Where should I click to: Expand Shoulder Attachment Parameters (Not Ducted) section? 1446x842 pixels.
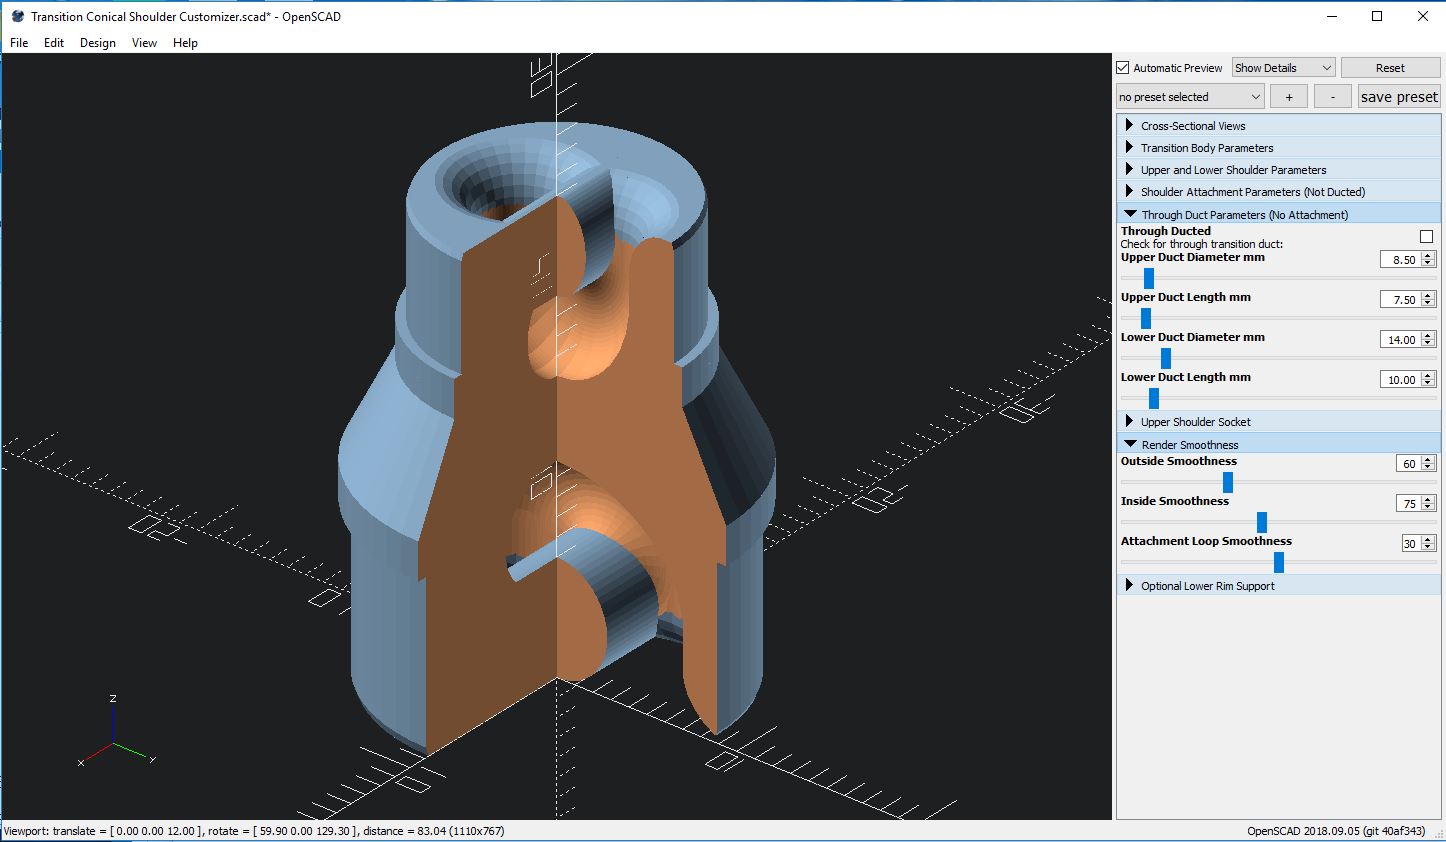point(1278,192)
